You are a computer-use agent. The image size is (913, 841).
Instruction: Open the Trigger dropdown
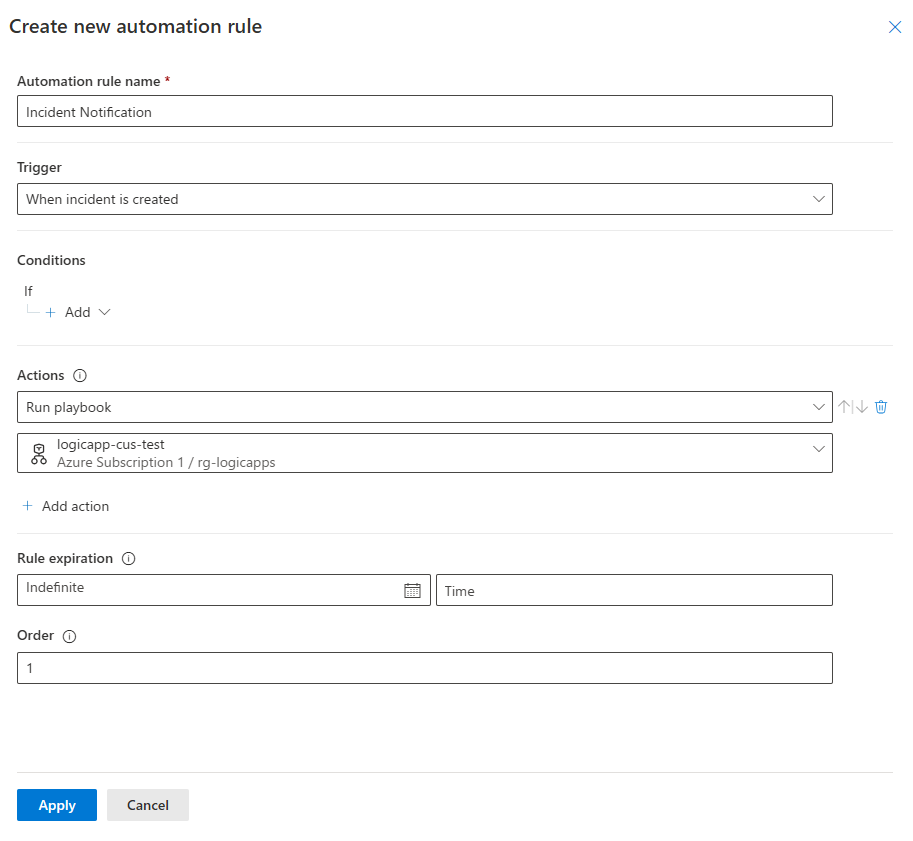[424, 199]
